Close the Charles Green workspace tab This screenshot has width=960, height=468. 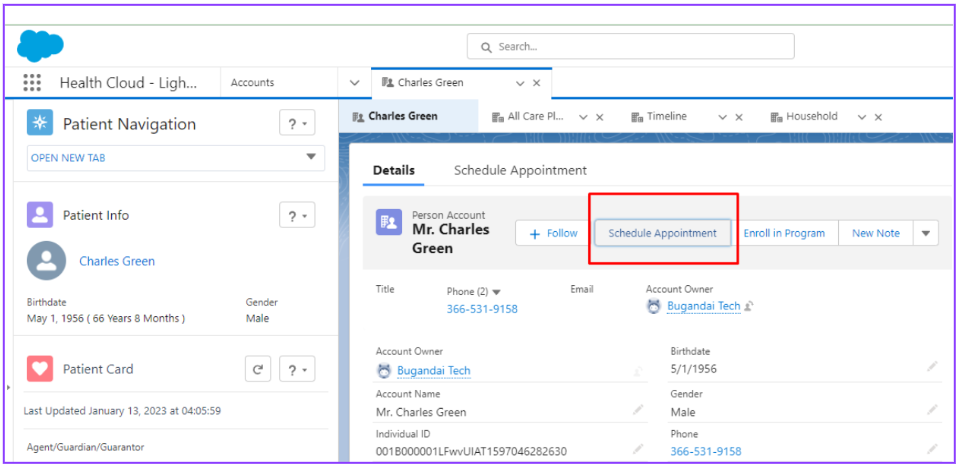pyautogui.click(x=536, y=83)
